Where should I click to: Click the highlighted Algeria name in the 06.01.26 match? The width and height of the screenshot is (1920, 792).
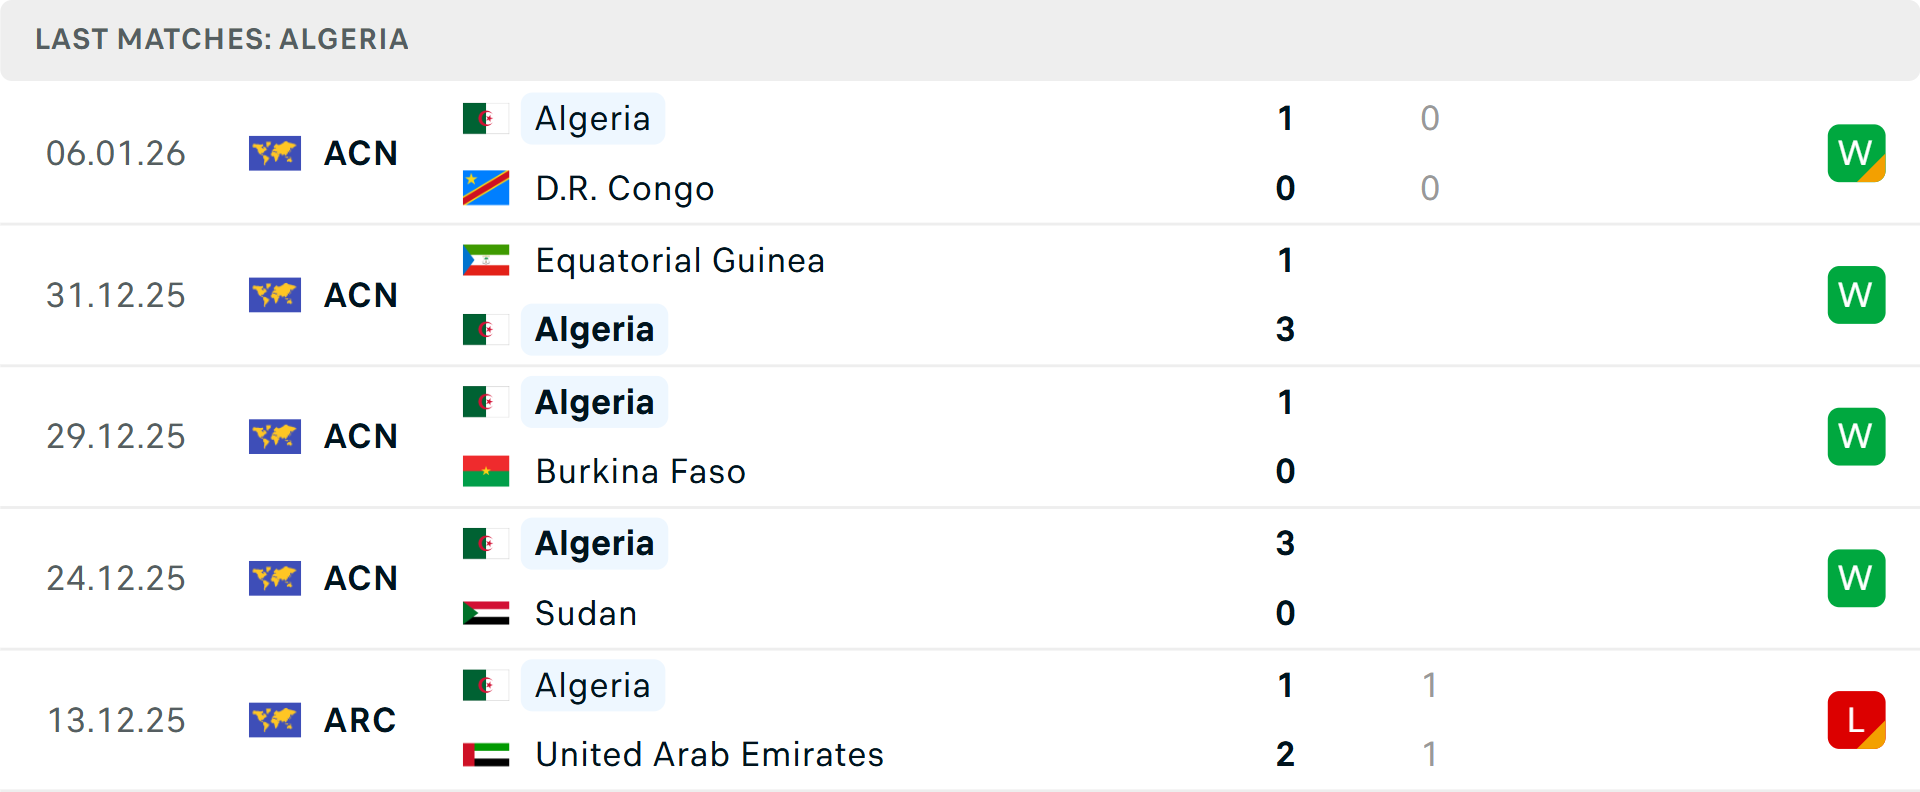coord(593,118)
